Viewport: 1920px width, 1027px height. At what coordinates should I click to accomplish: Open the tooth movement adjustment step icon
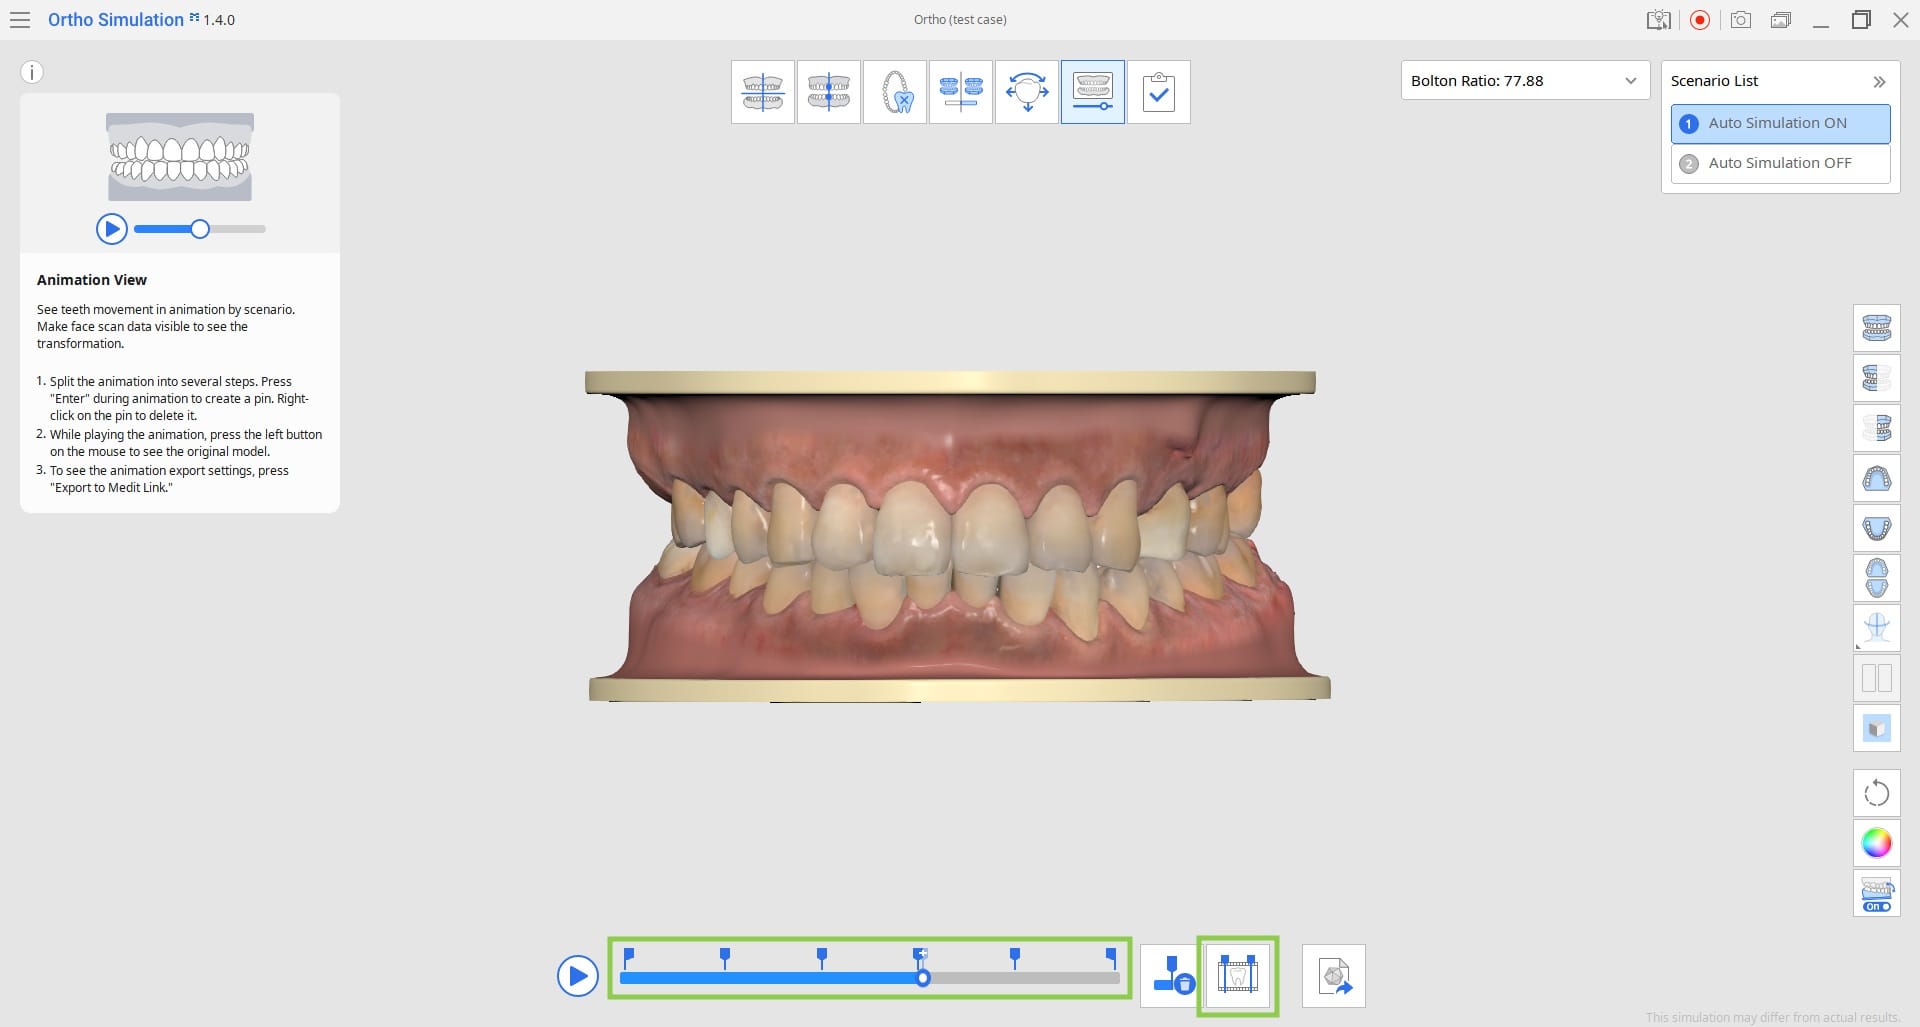coord(1027,92)
